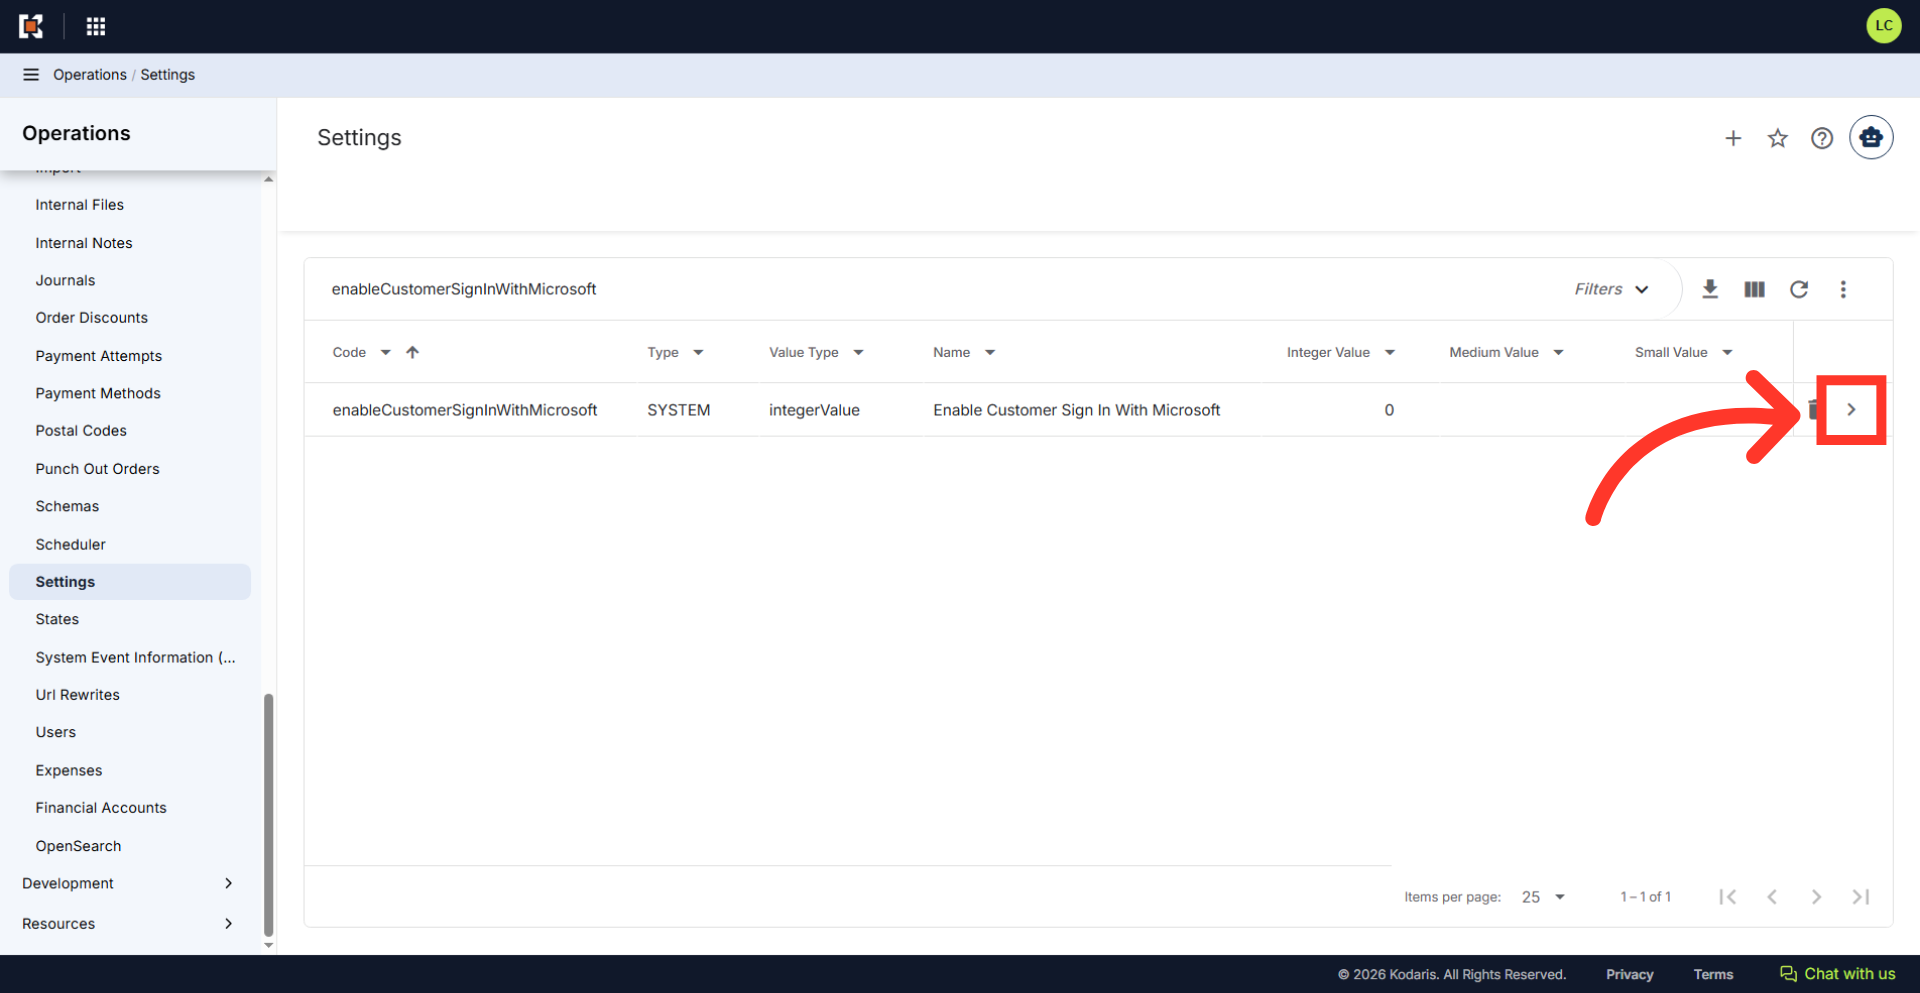This screenshot has height=993, width=1920.
Task: Click the plus add setting icon
Action: click(1733, 138)
